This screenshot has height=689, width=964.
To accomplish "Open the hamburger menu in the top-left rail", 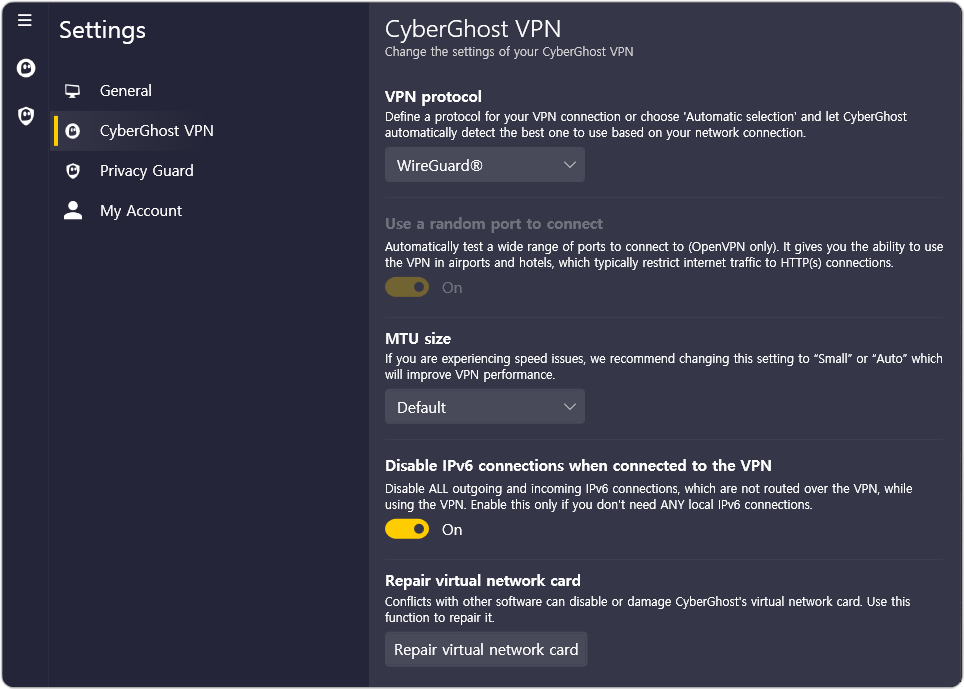I will [x=25, y=20].
